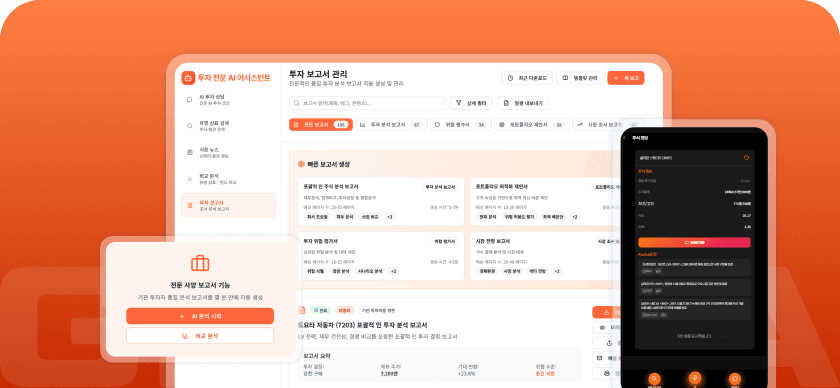Image resolution: width=840 pixels, height=388 pixels.
Task: Click the red confidential badge on report
Action: point(344,310)
